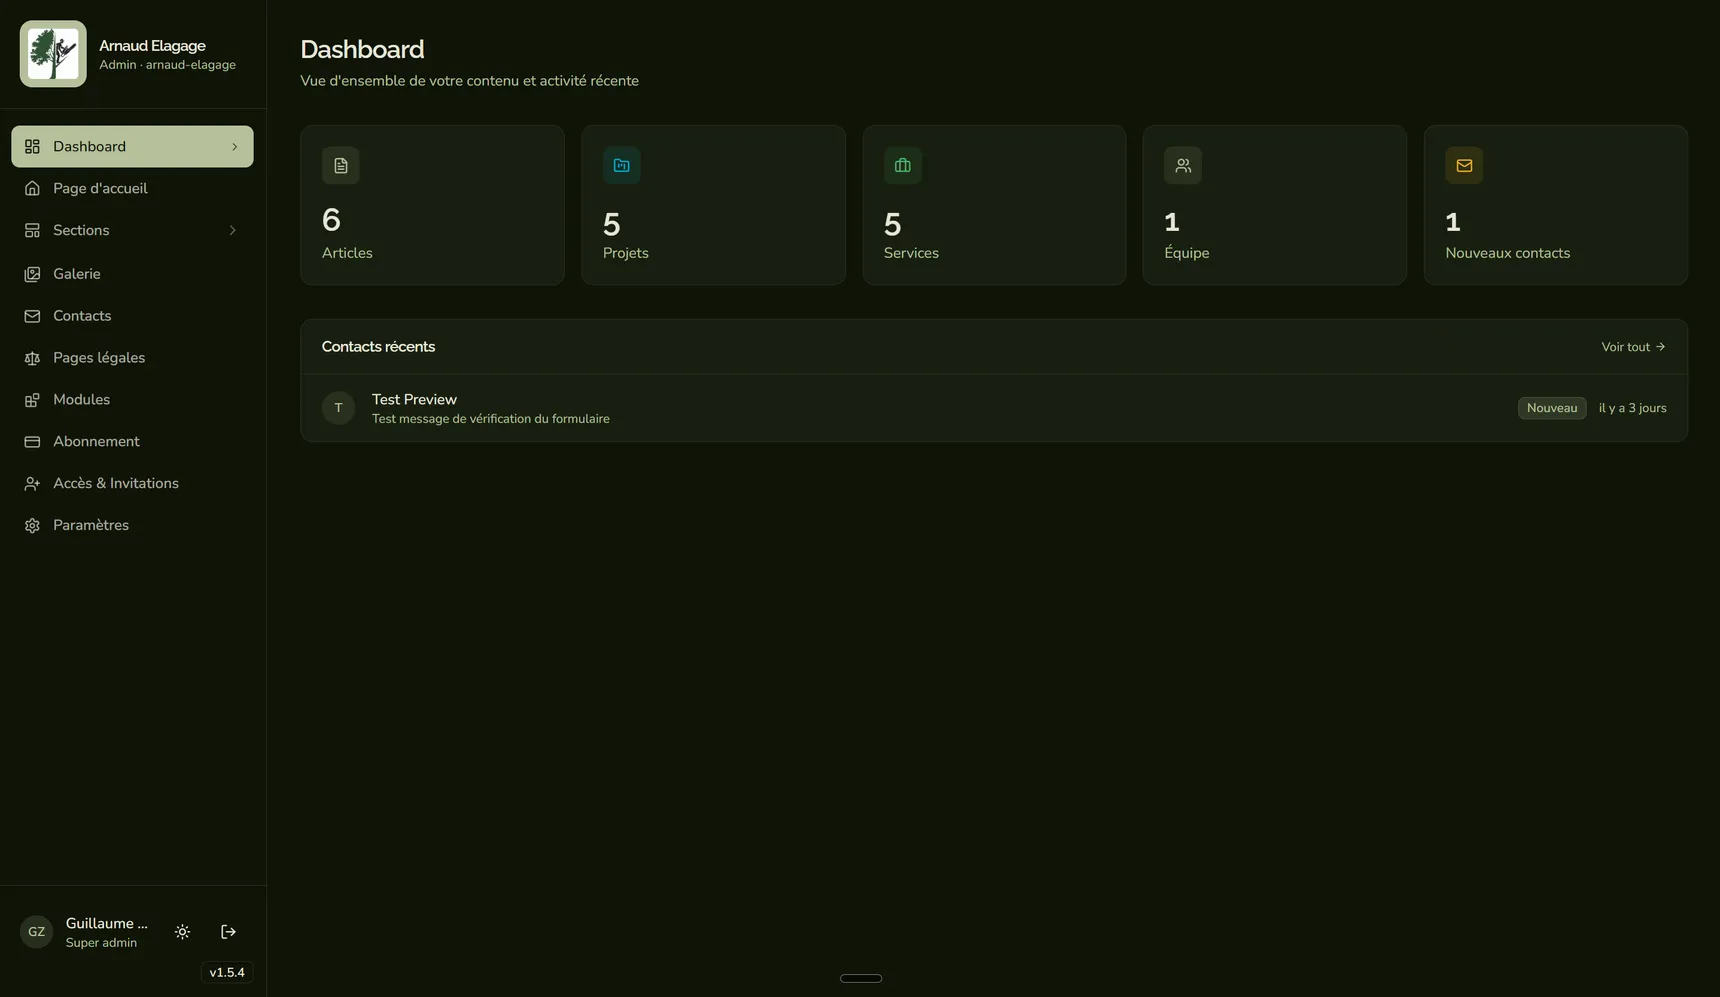The width and height of the screenshot is (1720, 997).
Task: Open the Équipe stat card
Action: point(1275,205)
